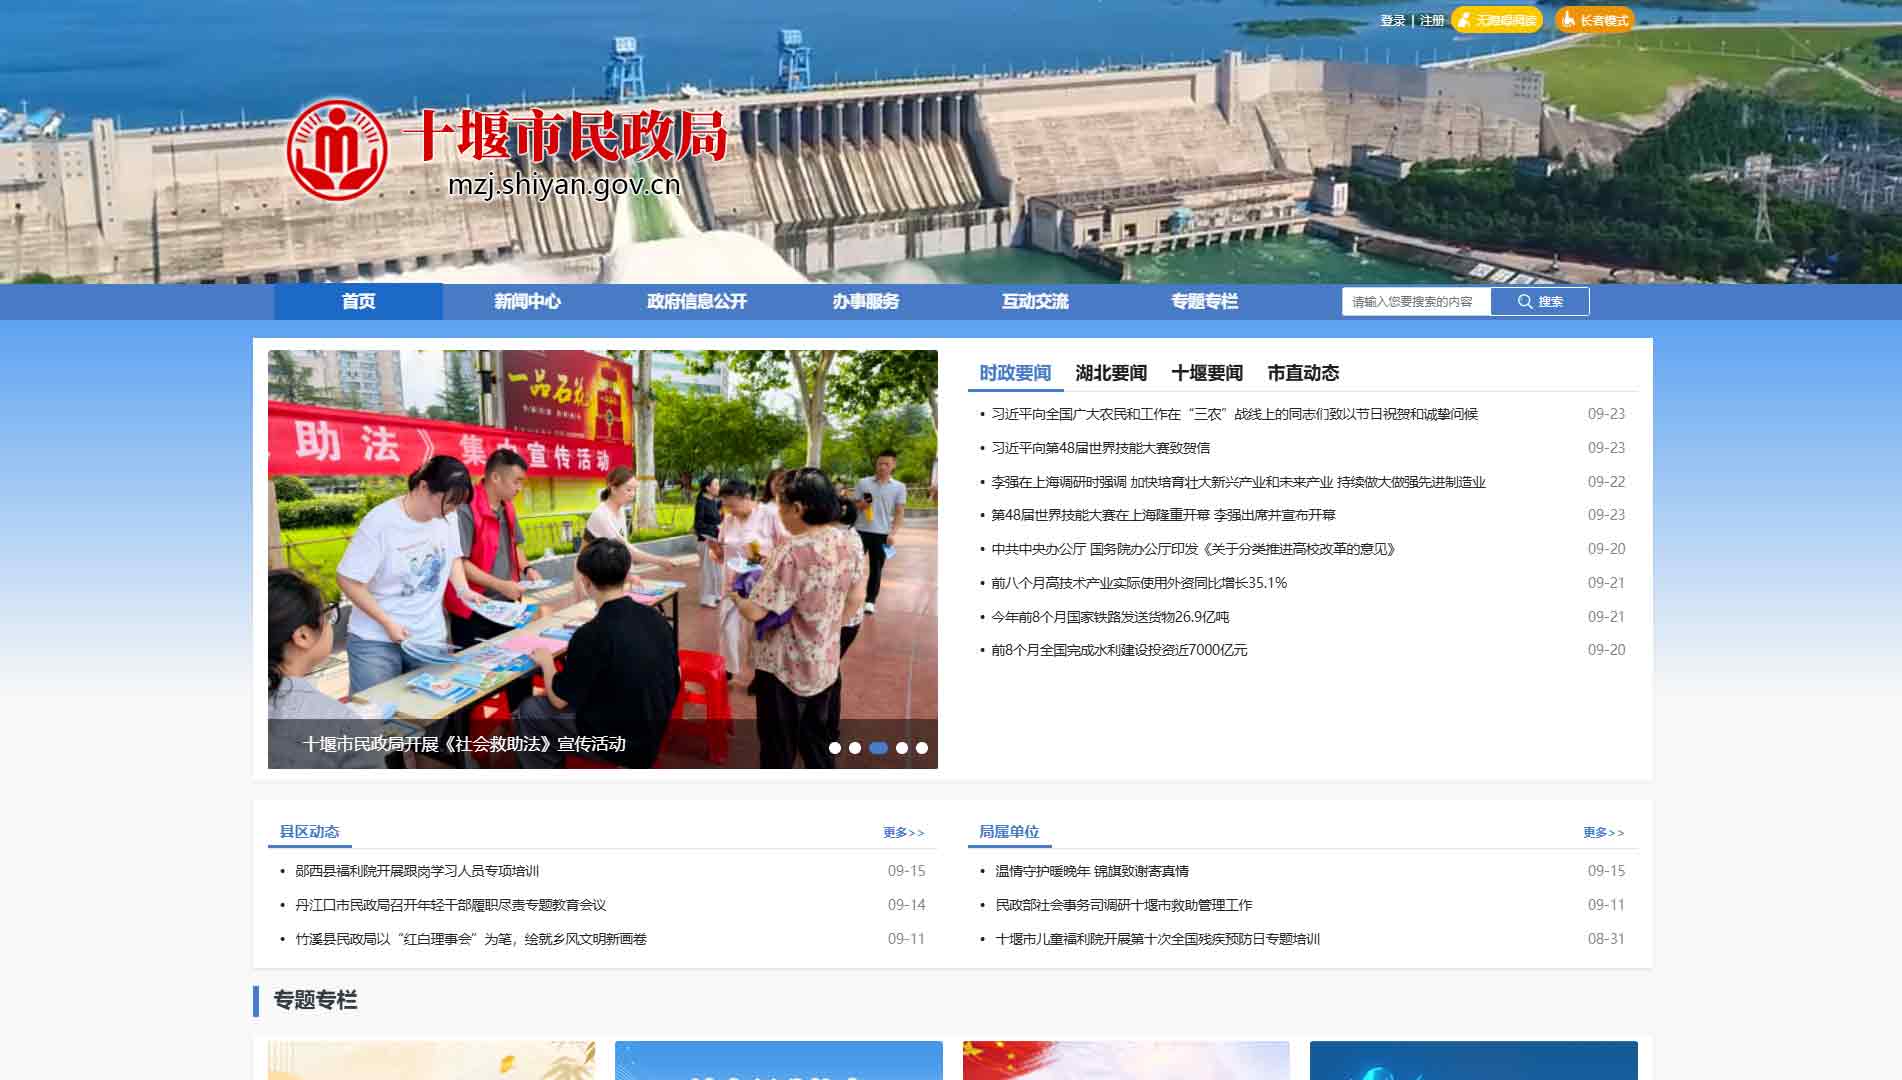Open 民政部社会事务司调研十堰市 news item
Image resolution: width=1902 pixels, height=1080 pixels.
1124,905
